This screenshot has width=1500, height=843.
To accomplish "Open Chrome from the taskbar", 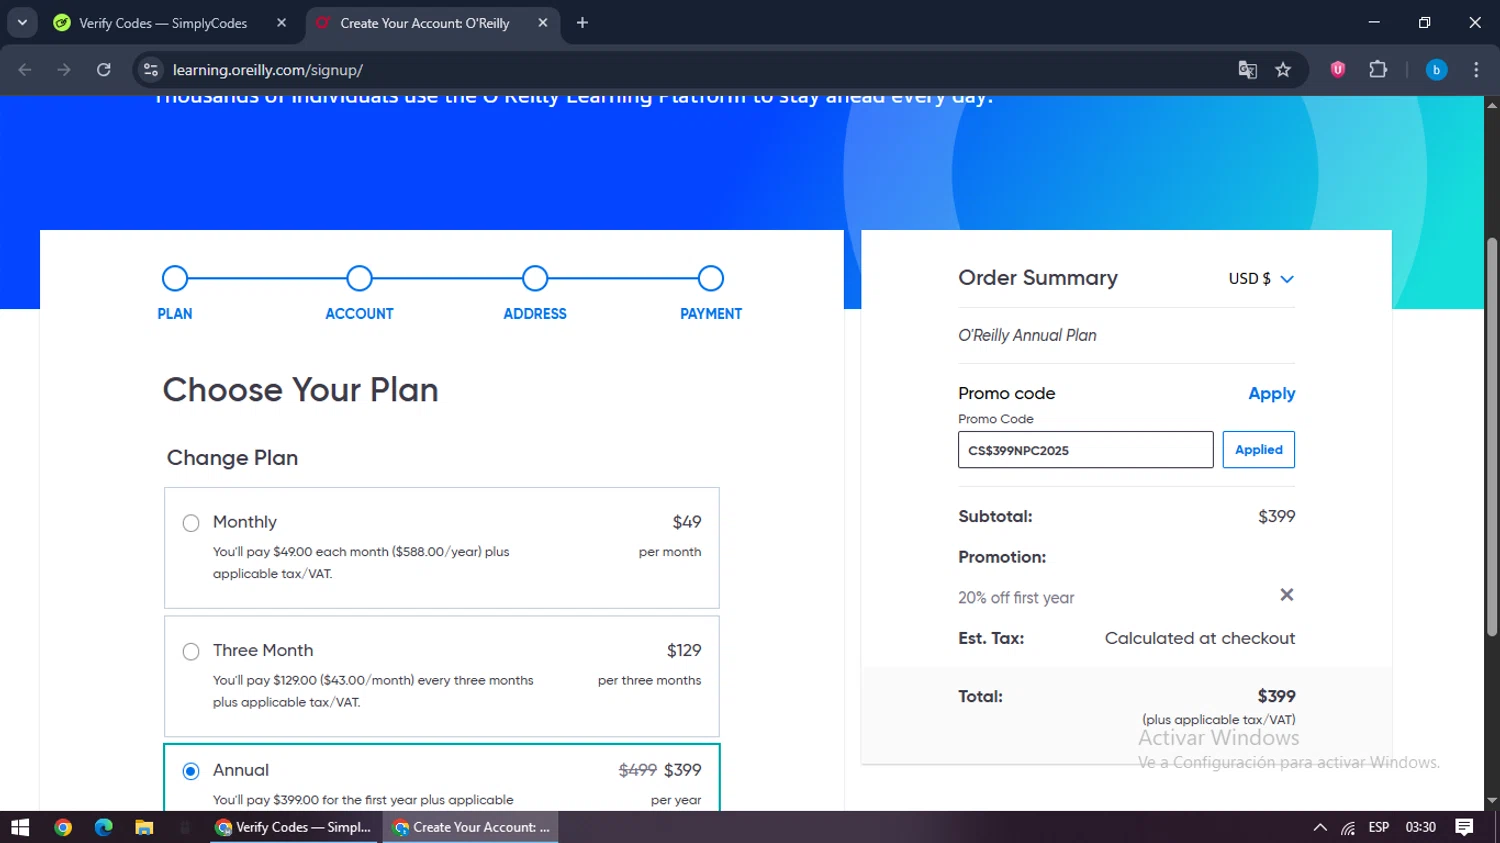I will click(x=63, y=827).
